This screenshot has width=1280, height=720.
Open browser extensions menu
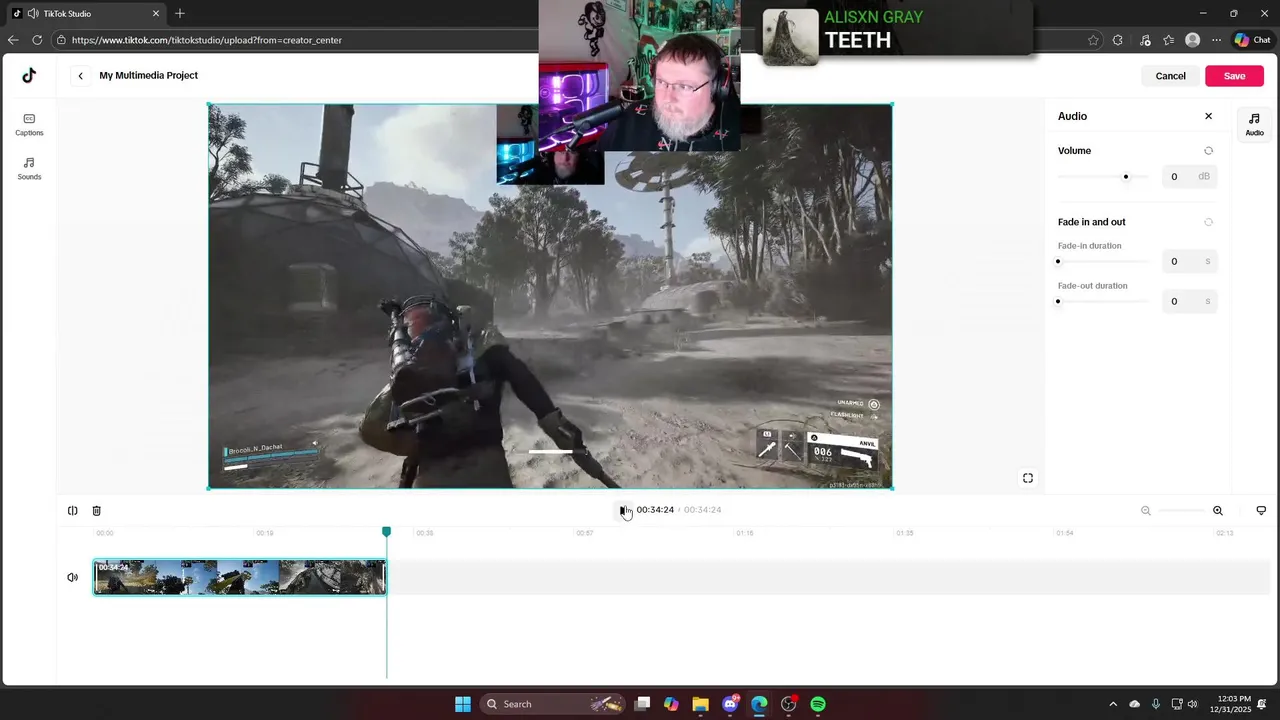(x=1118, y=40)
